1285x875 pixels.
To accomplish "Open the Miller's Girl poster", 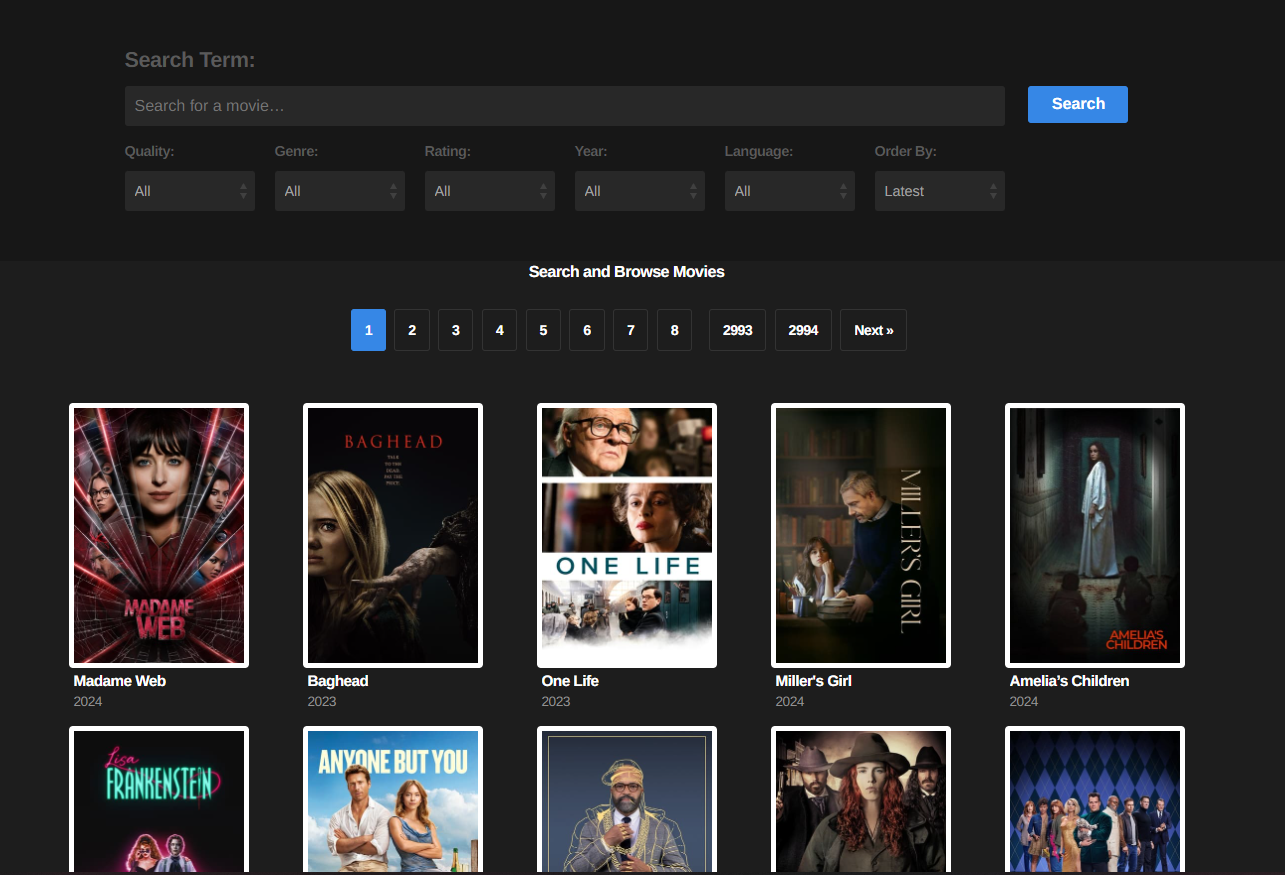I will 861,535.
